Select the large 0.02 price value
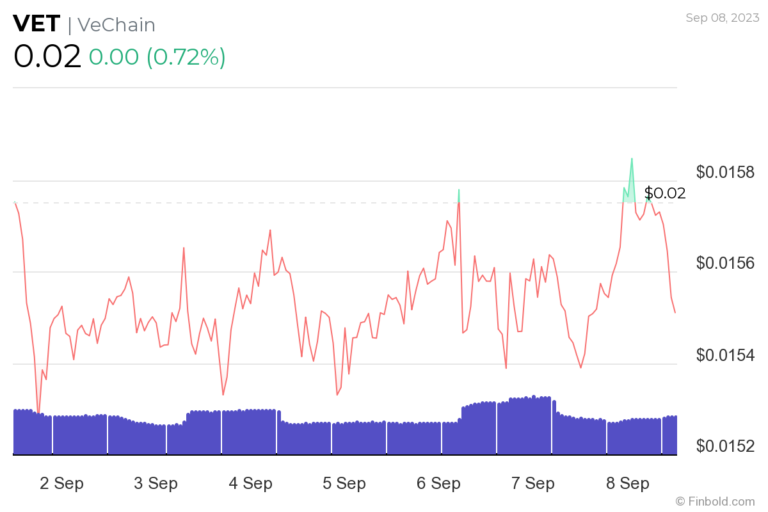 click(x=46, y=56)
